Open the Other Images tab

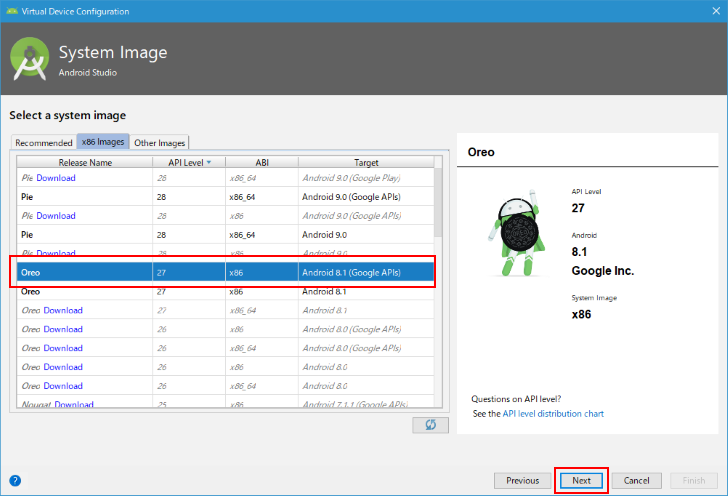pyautogui.click(x=159, y=143)
